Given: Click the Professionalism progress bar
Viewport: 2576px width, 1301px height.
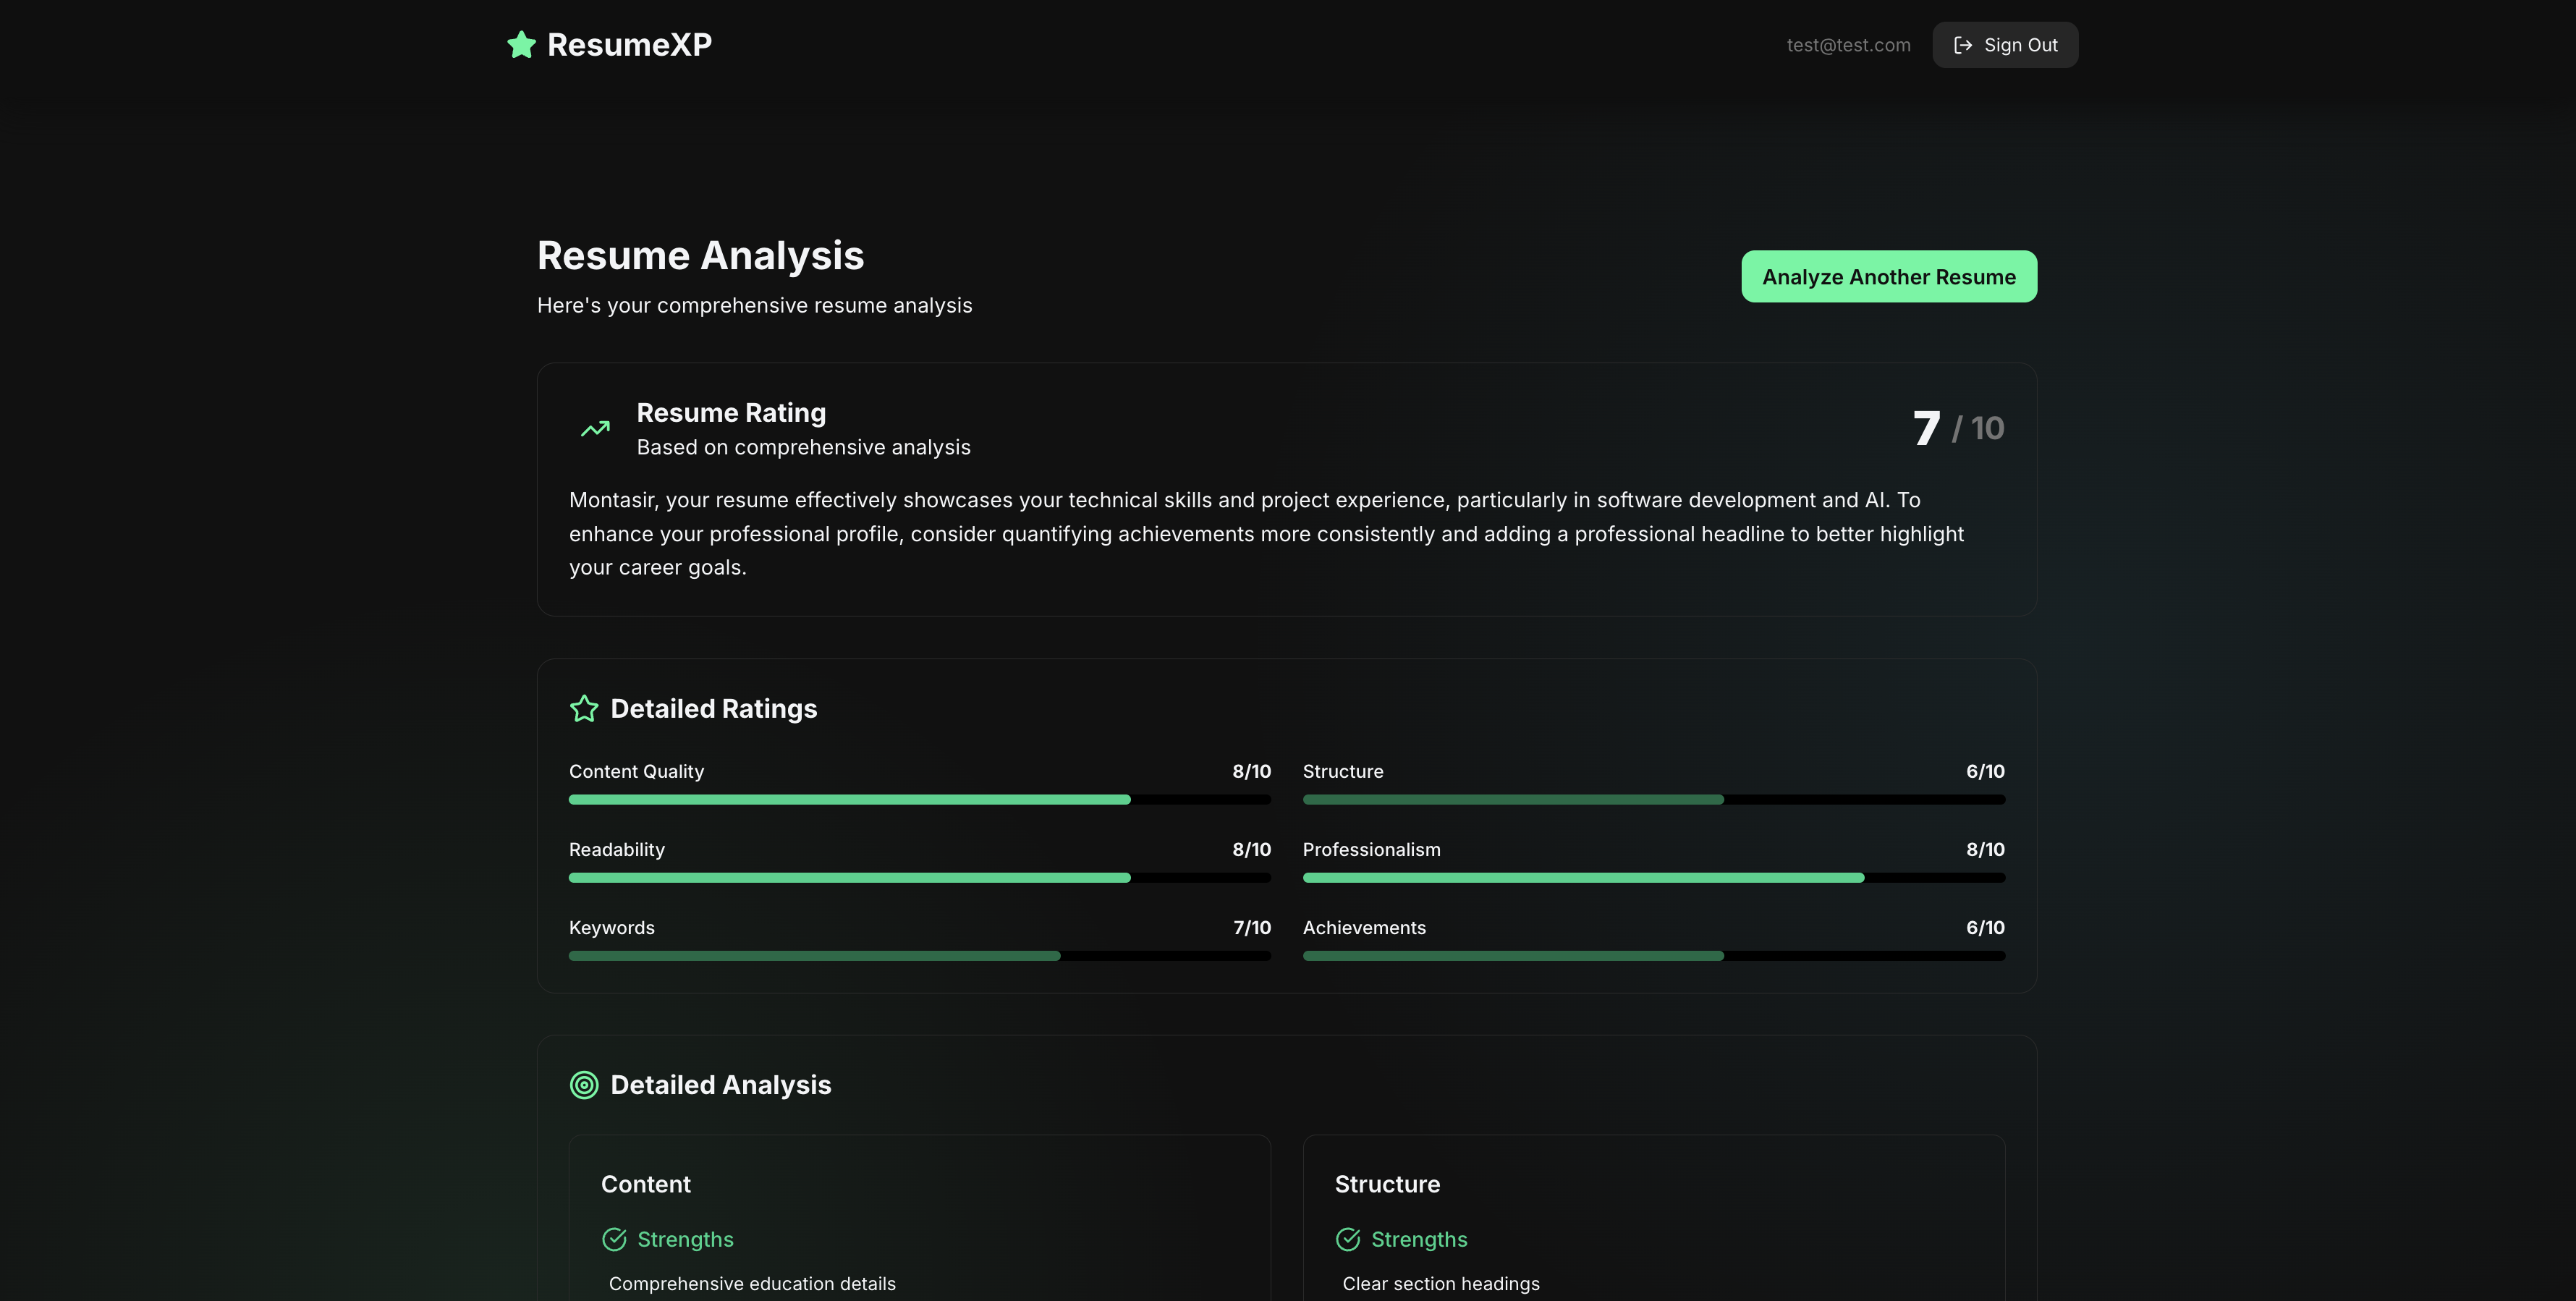Looking at the screenshot, I should point(1653,878).
